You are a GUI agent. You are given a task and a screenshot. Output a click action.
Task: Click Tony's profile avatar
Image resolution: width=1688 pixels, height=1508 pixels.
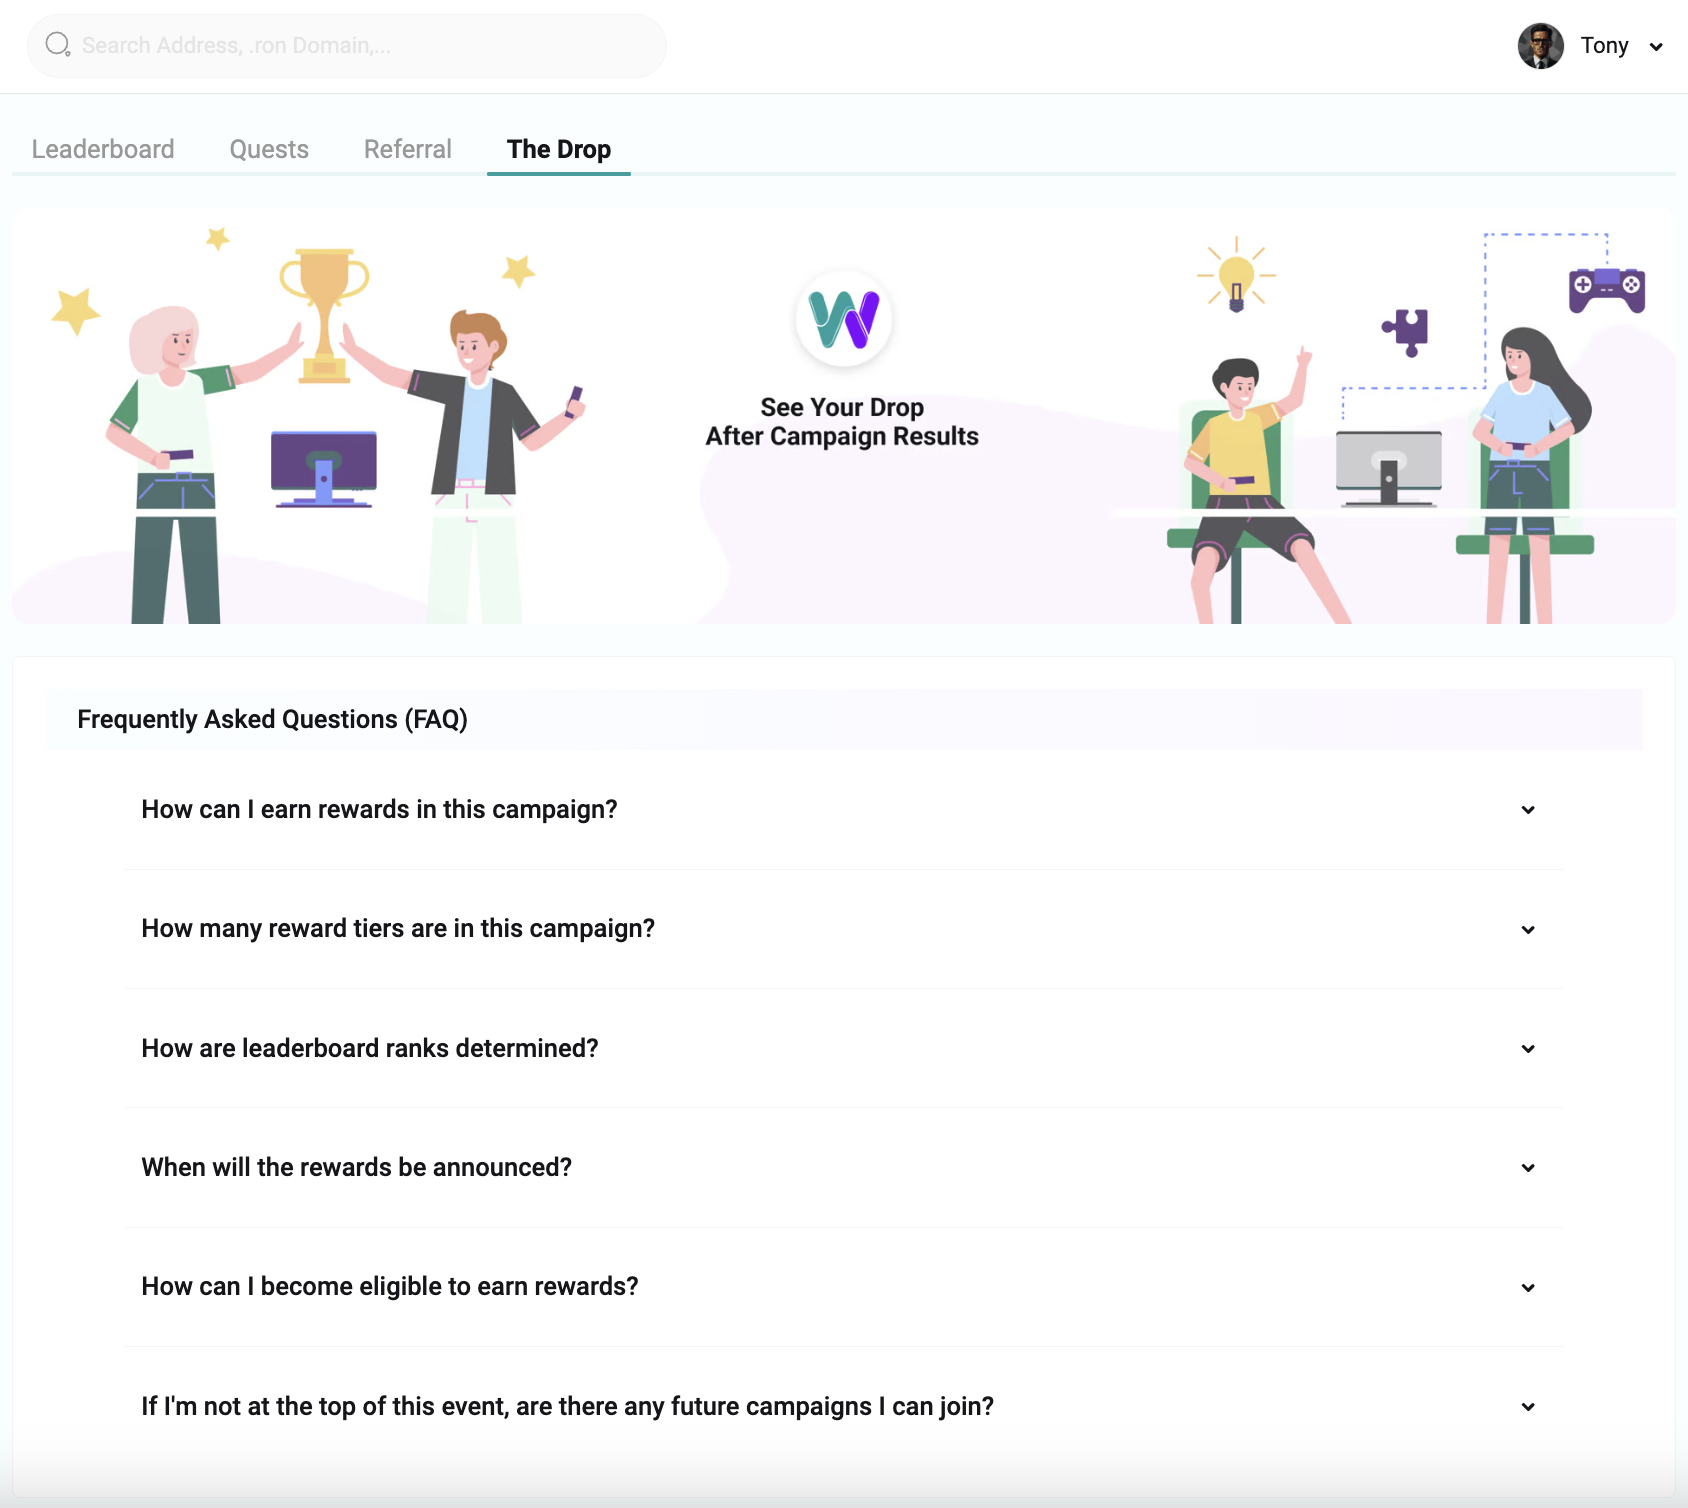(x=1540, y=46)
